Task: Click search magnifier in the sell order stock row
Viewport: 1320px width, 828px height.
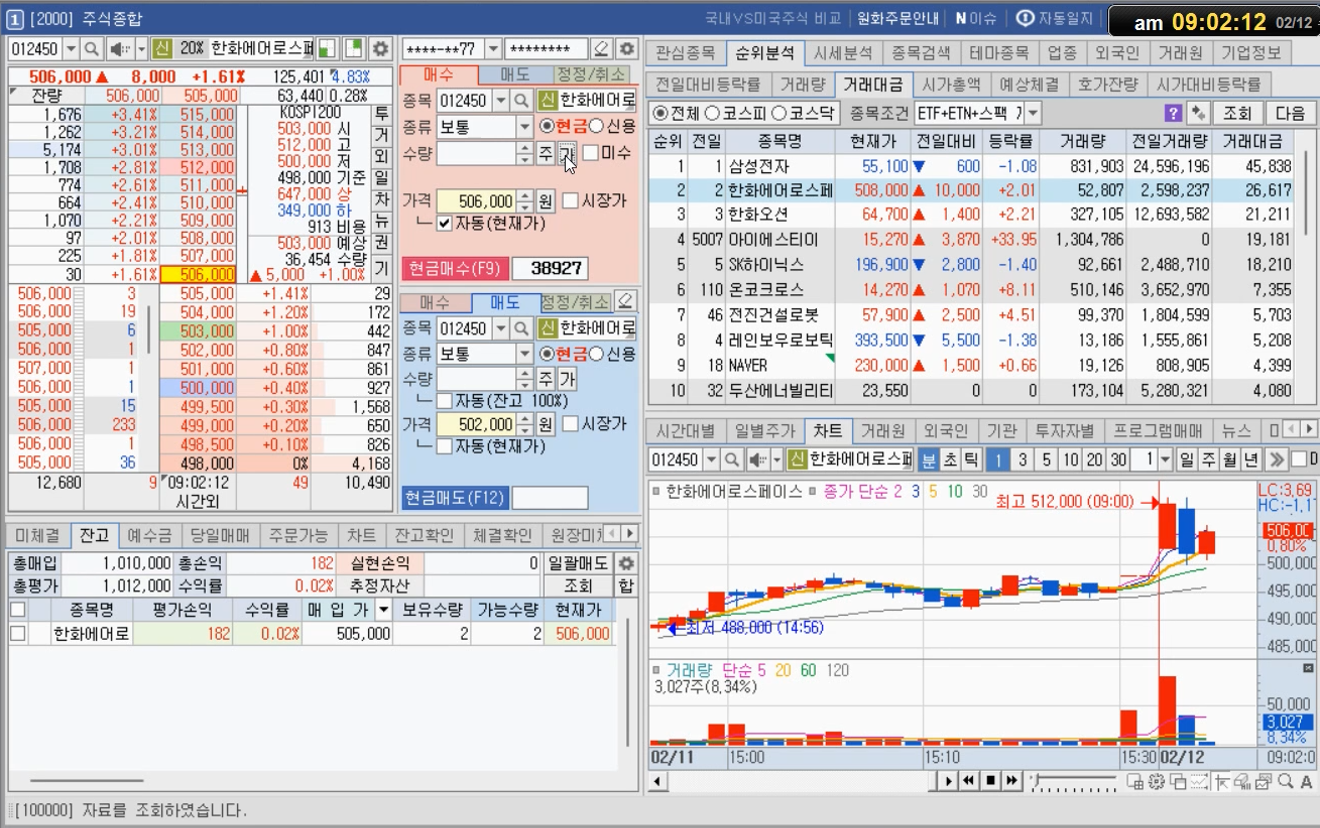Action: 521,328
